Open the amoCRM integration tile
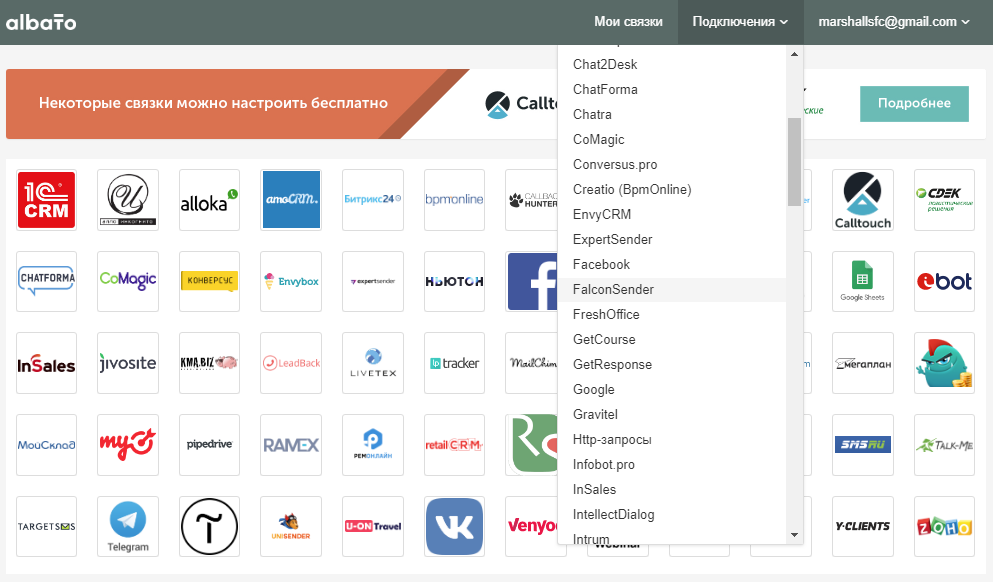993x582 pixels. tap(291, 200)
